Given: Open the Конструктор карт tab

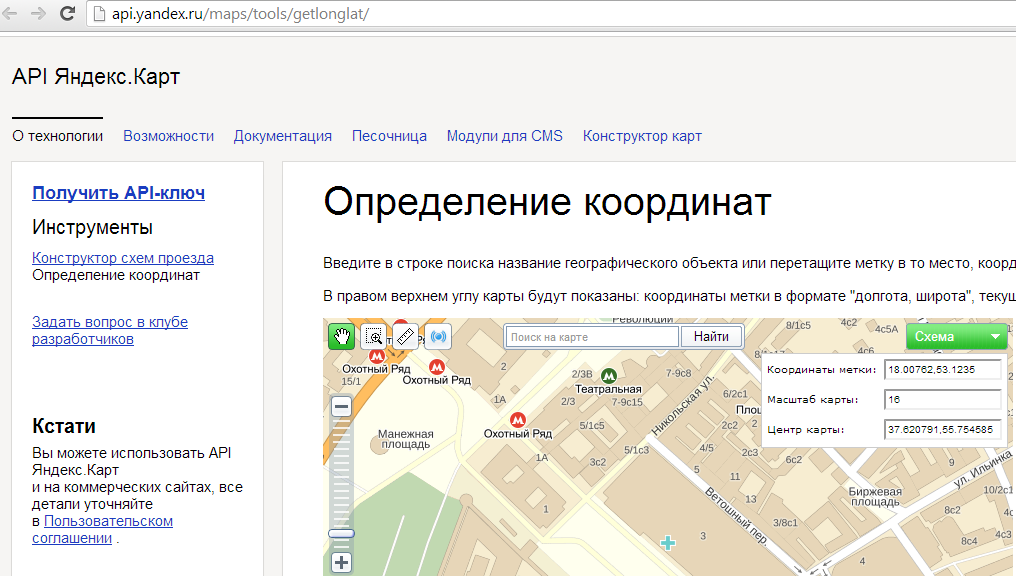Looking at the screenshot, I should [642, 136].
